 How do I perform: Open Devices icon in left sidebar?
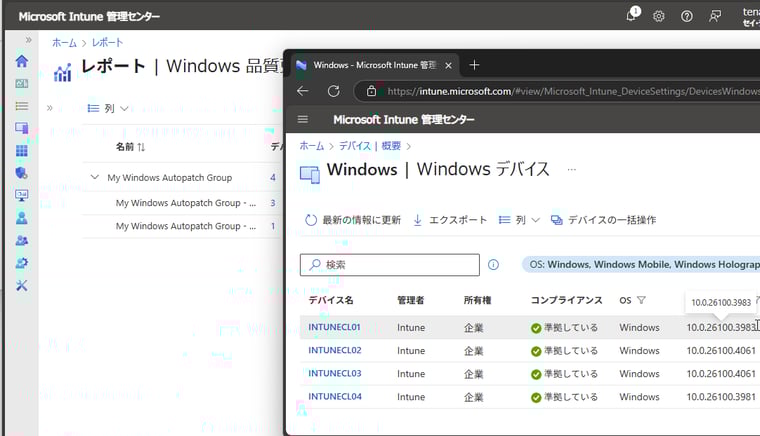pyautogui.click(x=22, y=128)
